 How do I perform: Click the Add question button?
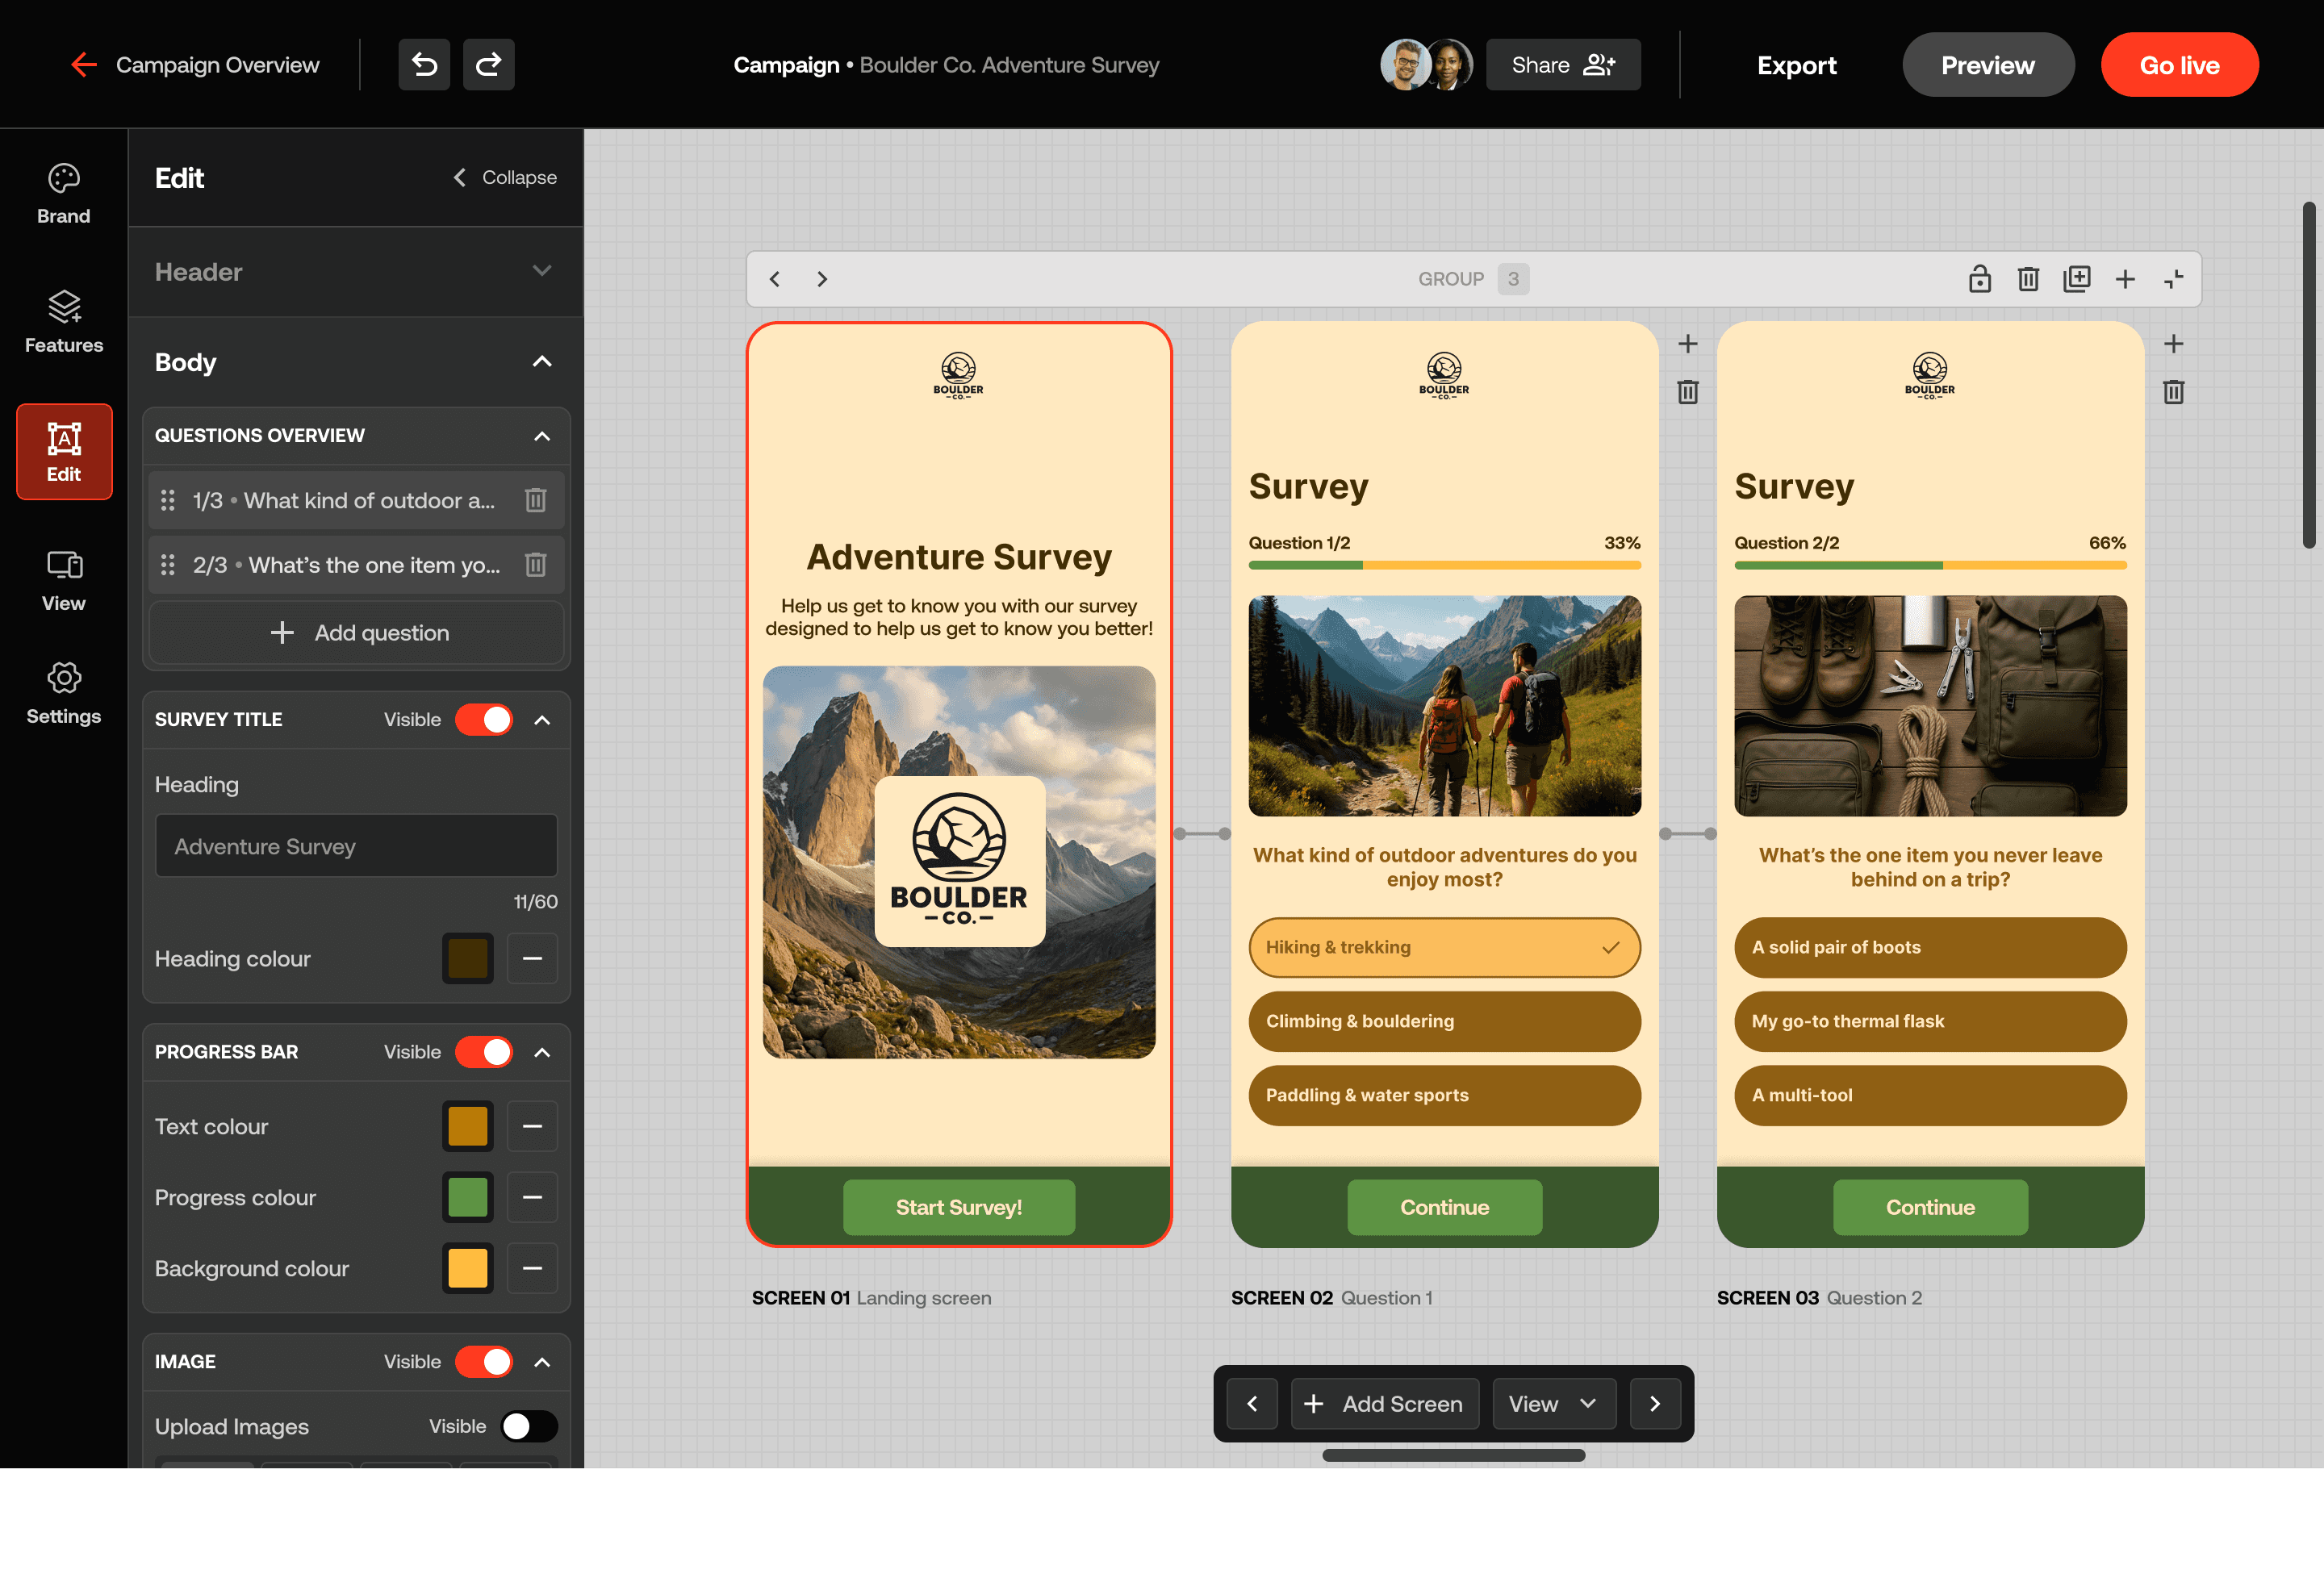point(358,633)
